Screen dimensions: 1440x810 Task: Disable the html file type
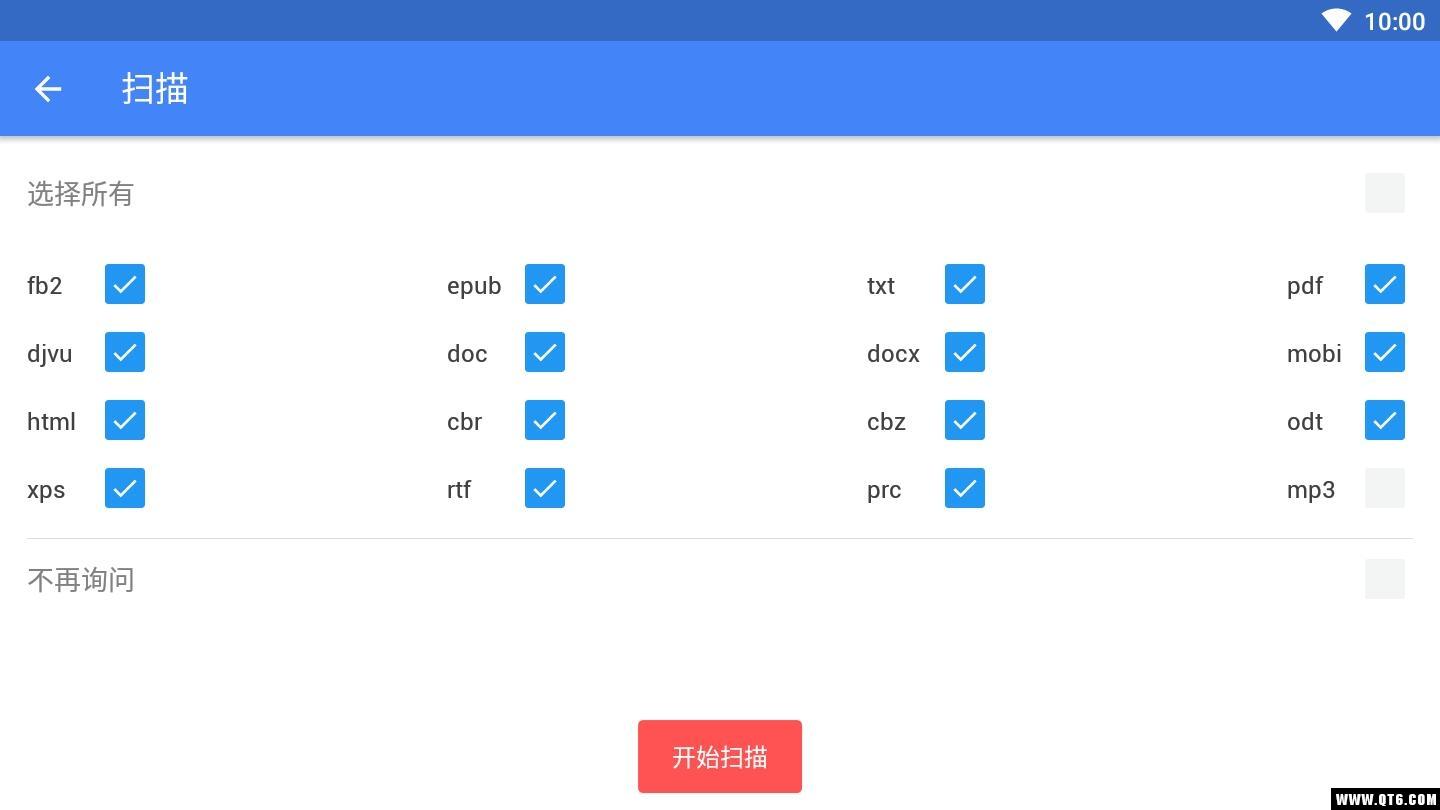125,420
